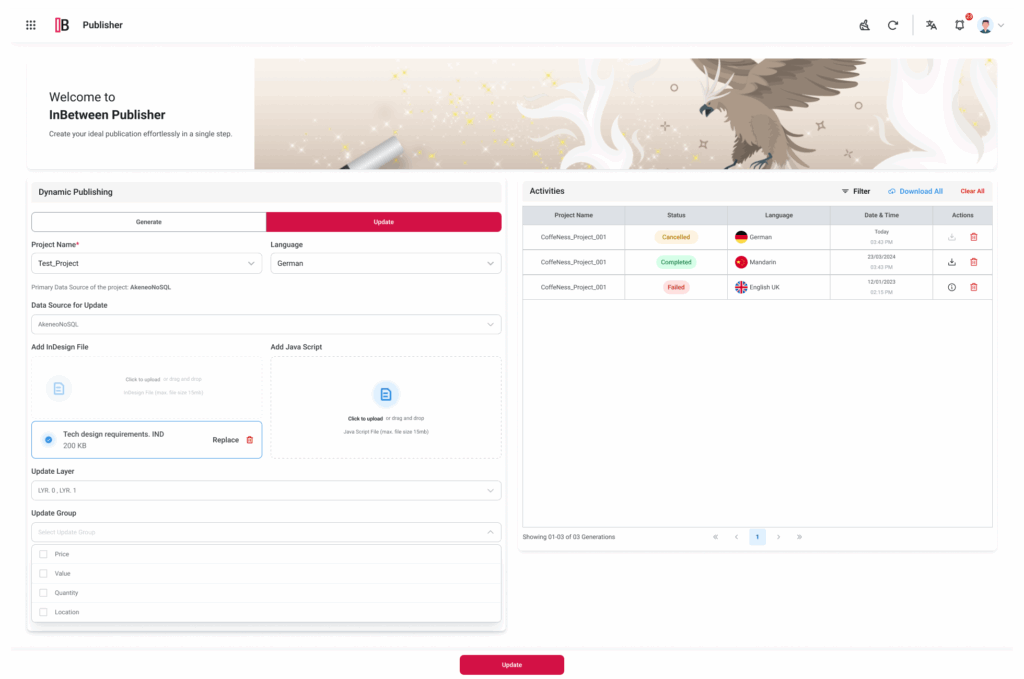Tick the Location checkbox in Update Group
The image size is (1024, 679).
click(x=43, y=612)
